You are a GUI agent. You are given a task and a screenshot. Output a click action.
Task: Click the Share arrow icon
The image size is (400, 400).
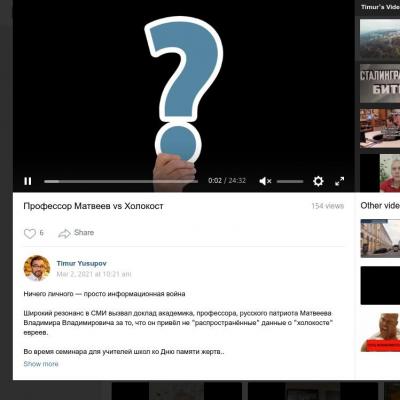(x=64, y=233)
